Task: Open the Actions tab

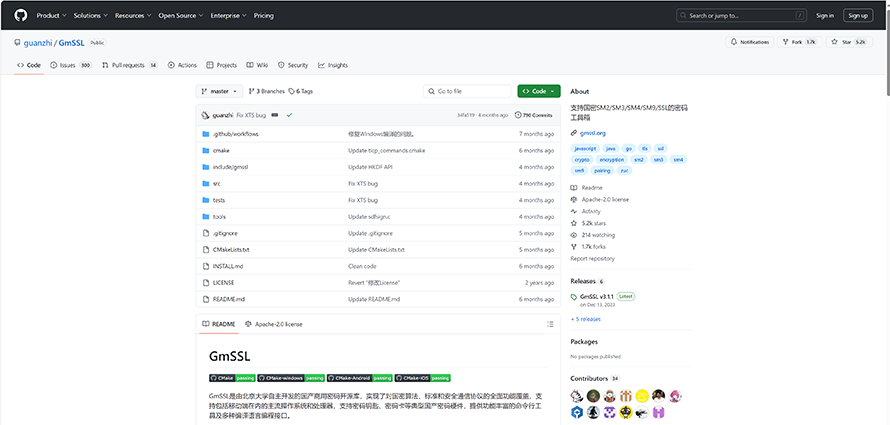Action: (182, 65)
